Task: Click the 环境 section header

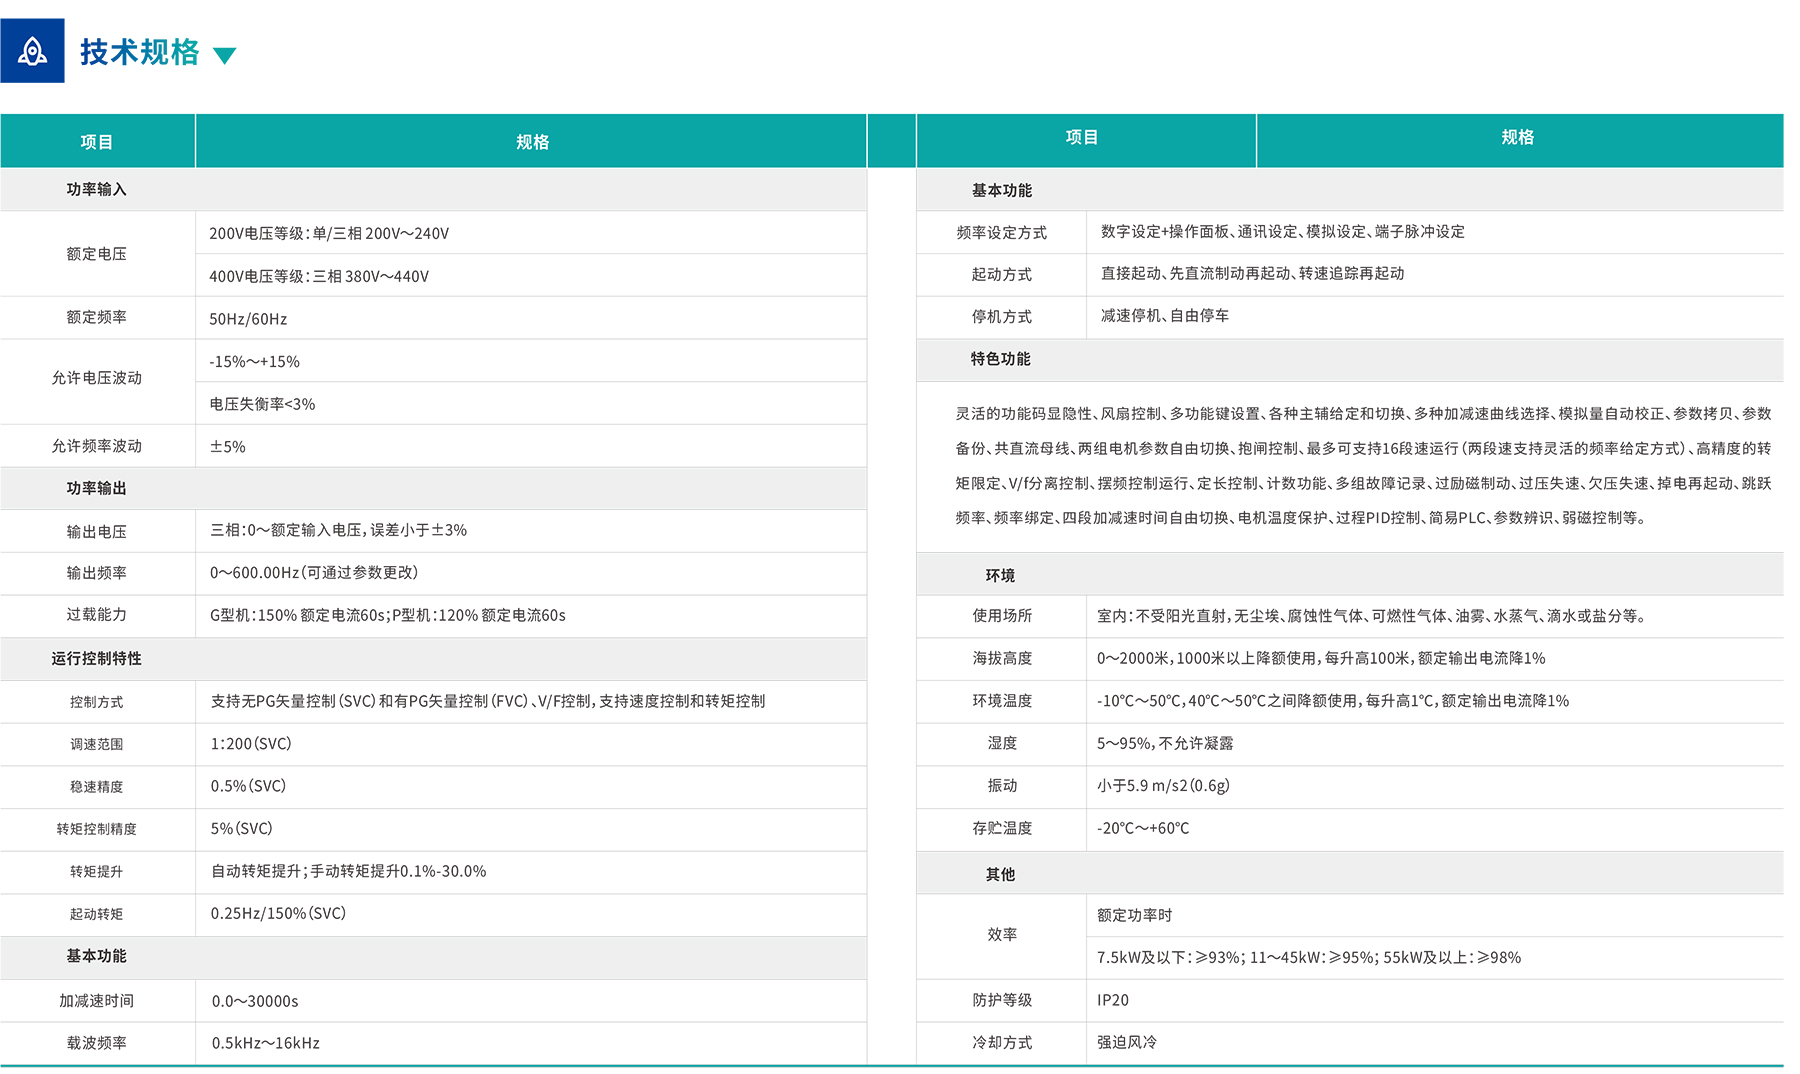Action: [1000, 575]
